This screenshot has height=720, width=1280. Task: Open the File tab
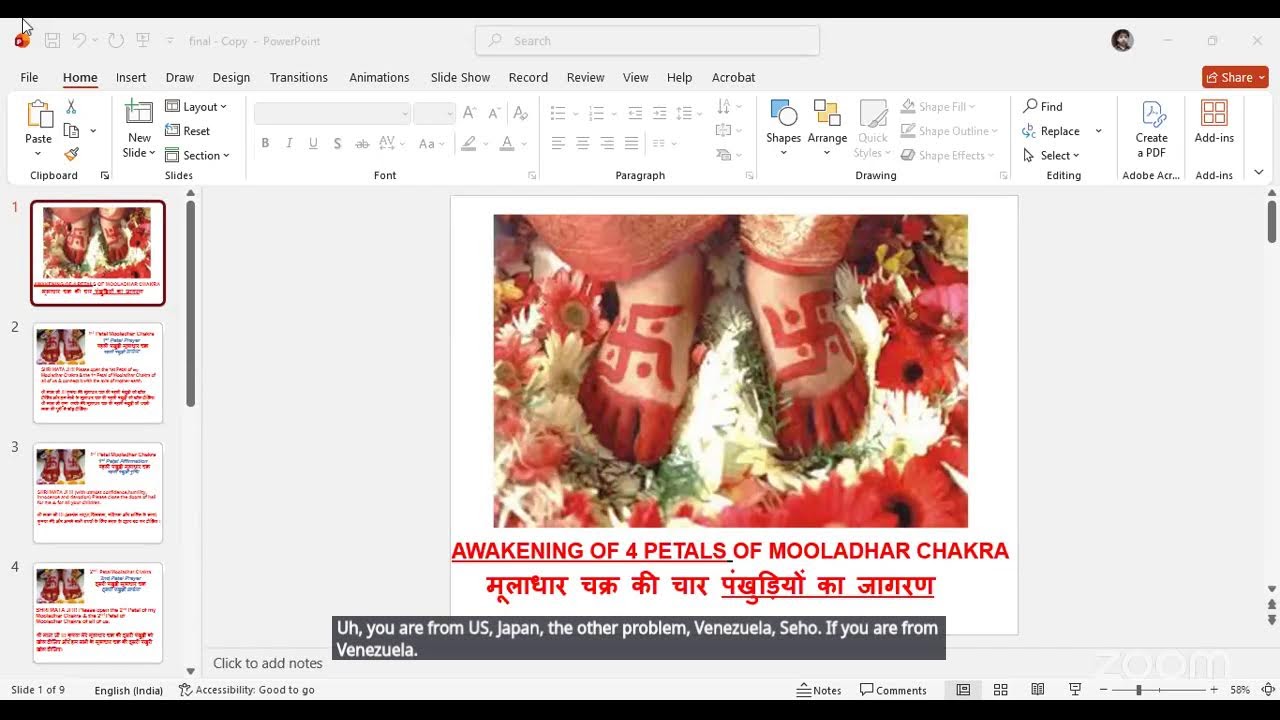29,77
